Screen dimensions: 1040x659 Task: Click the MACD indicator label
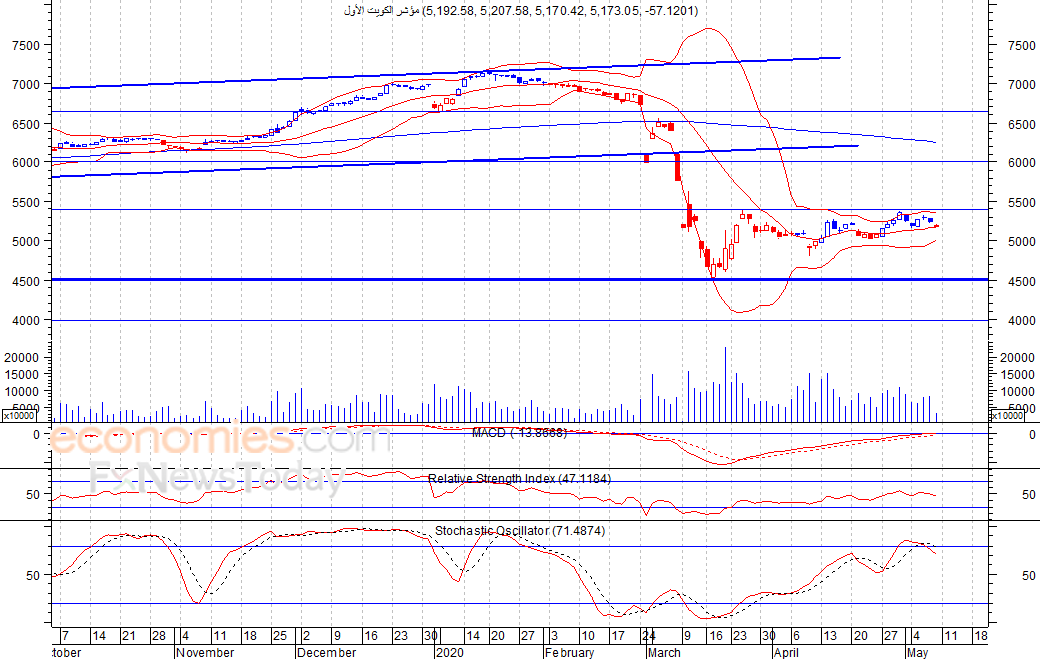pos(519,433)
